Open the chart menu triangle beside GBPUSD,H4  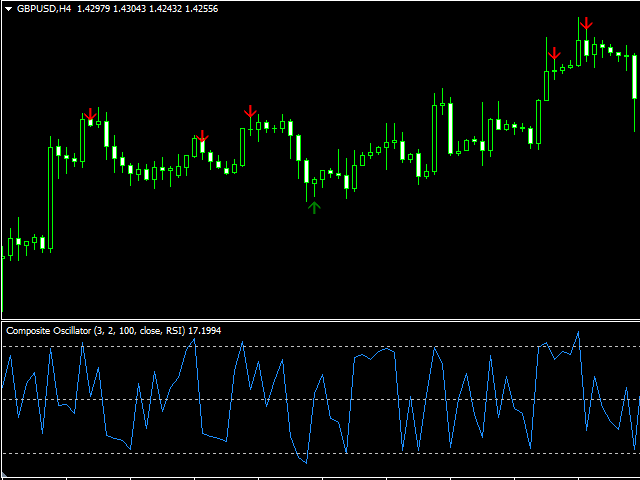click(x=8, y=9)
